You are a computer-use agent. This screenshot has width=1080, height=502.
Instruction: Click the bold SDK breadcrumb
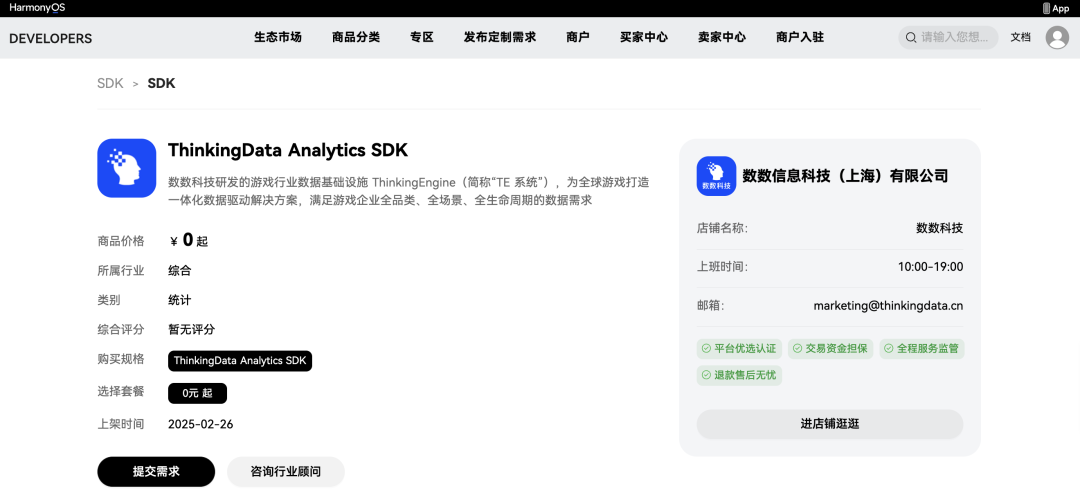click(161, 83)
